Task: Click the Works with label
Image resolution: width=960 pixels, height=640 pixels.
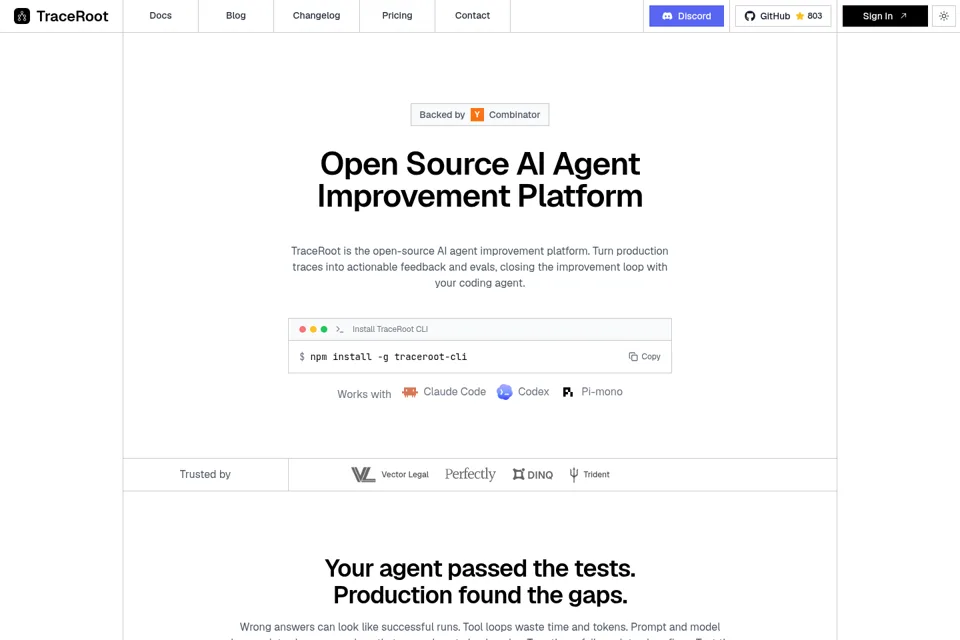Action: click(364, 394)
